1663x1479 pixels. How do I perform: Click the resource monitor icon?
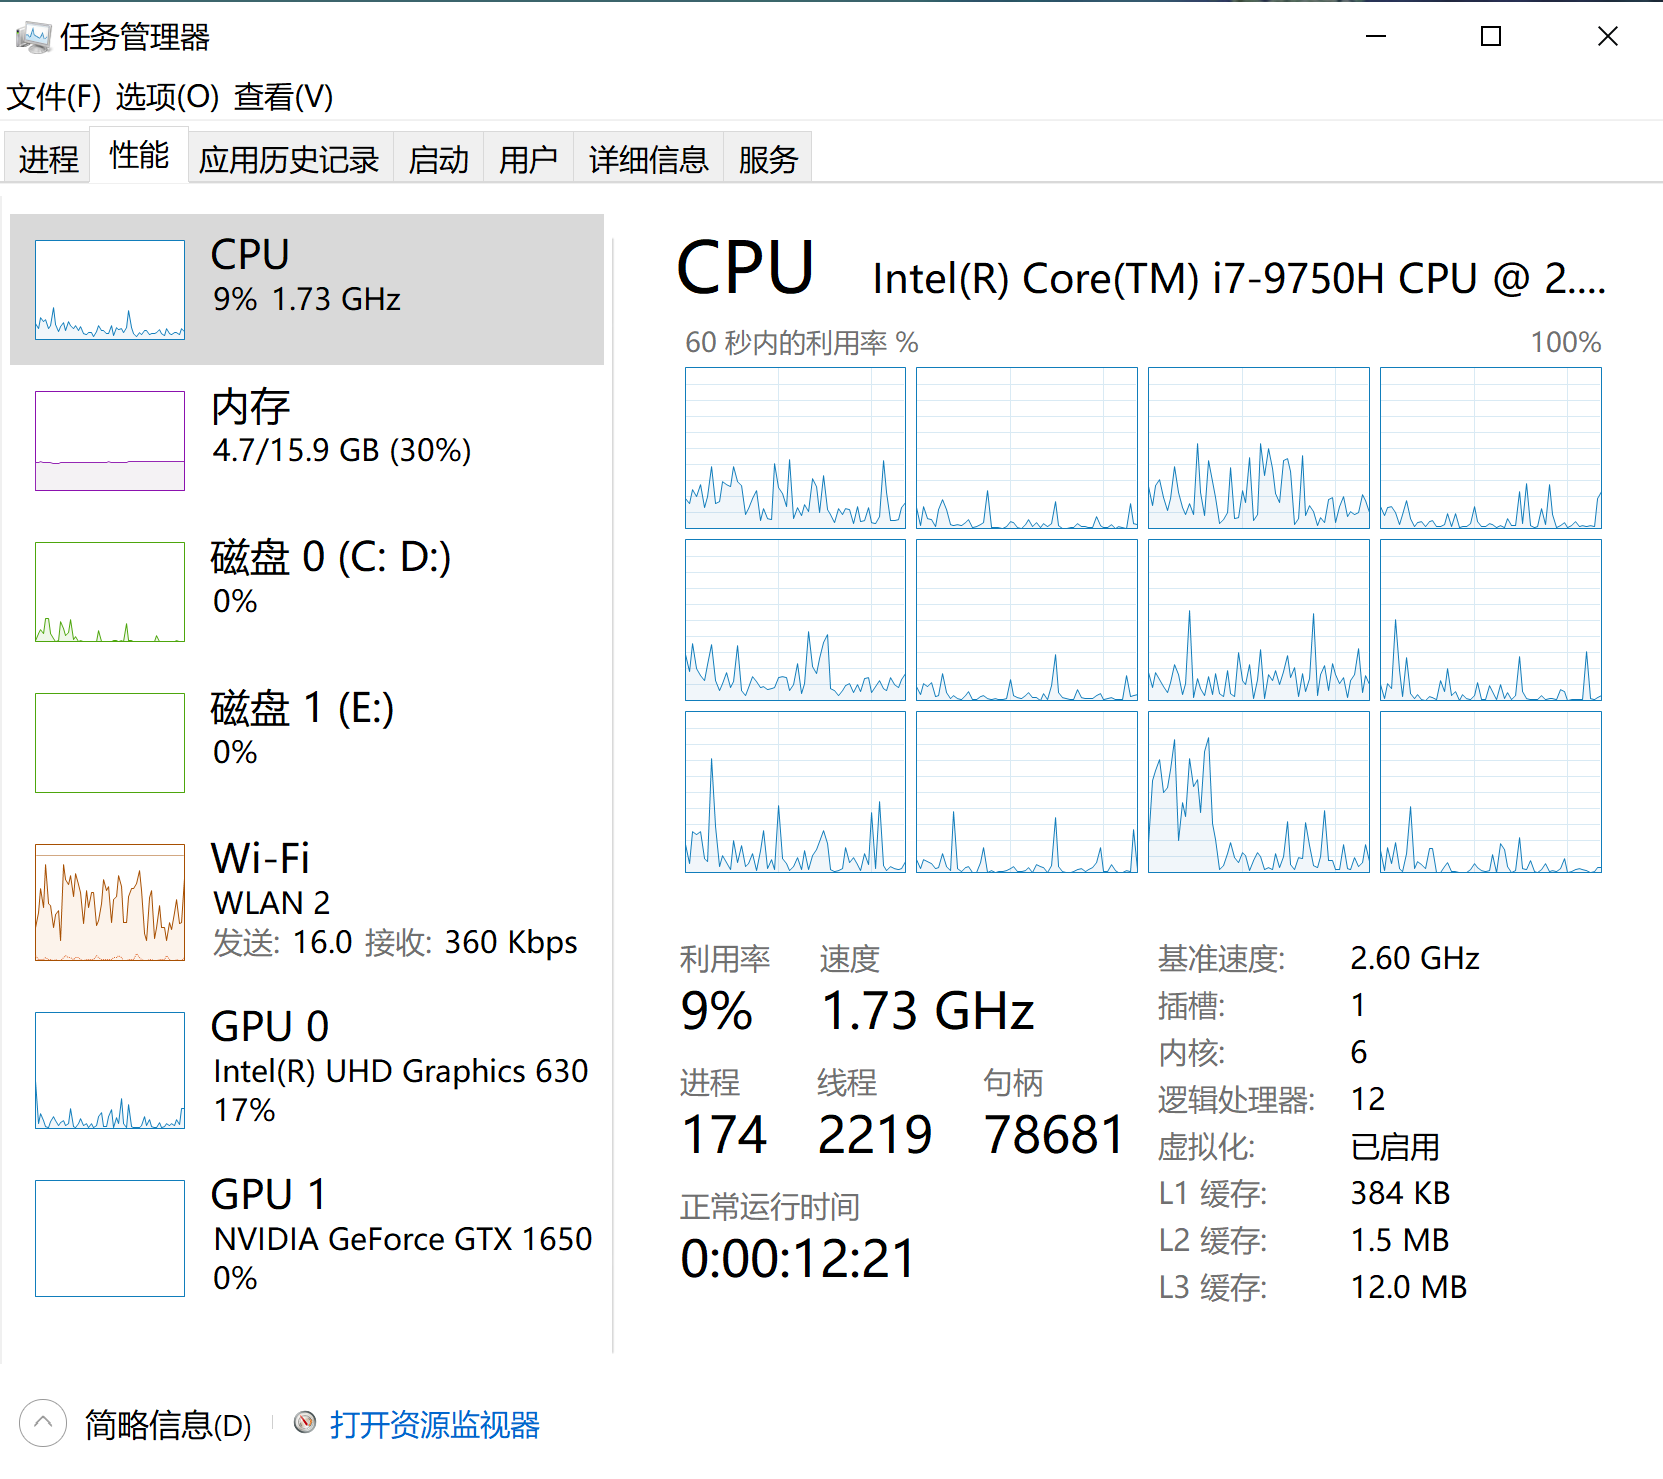(305, 1422)
